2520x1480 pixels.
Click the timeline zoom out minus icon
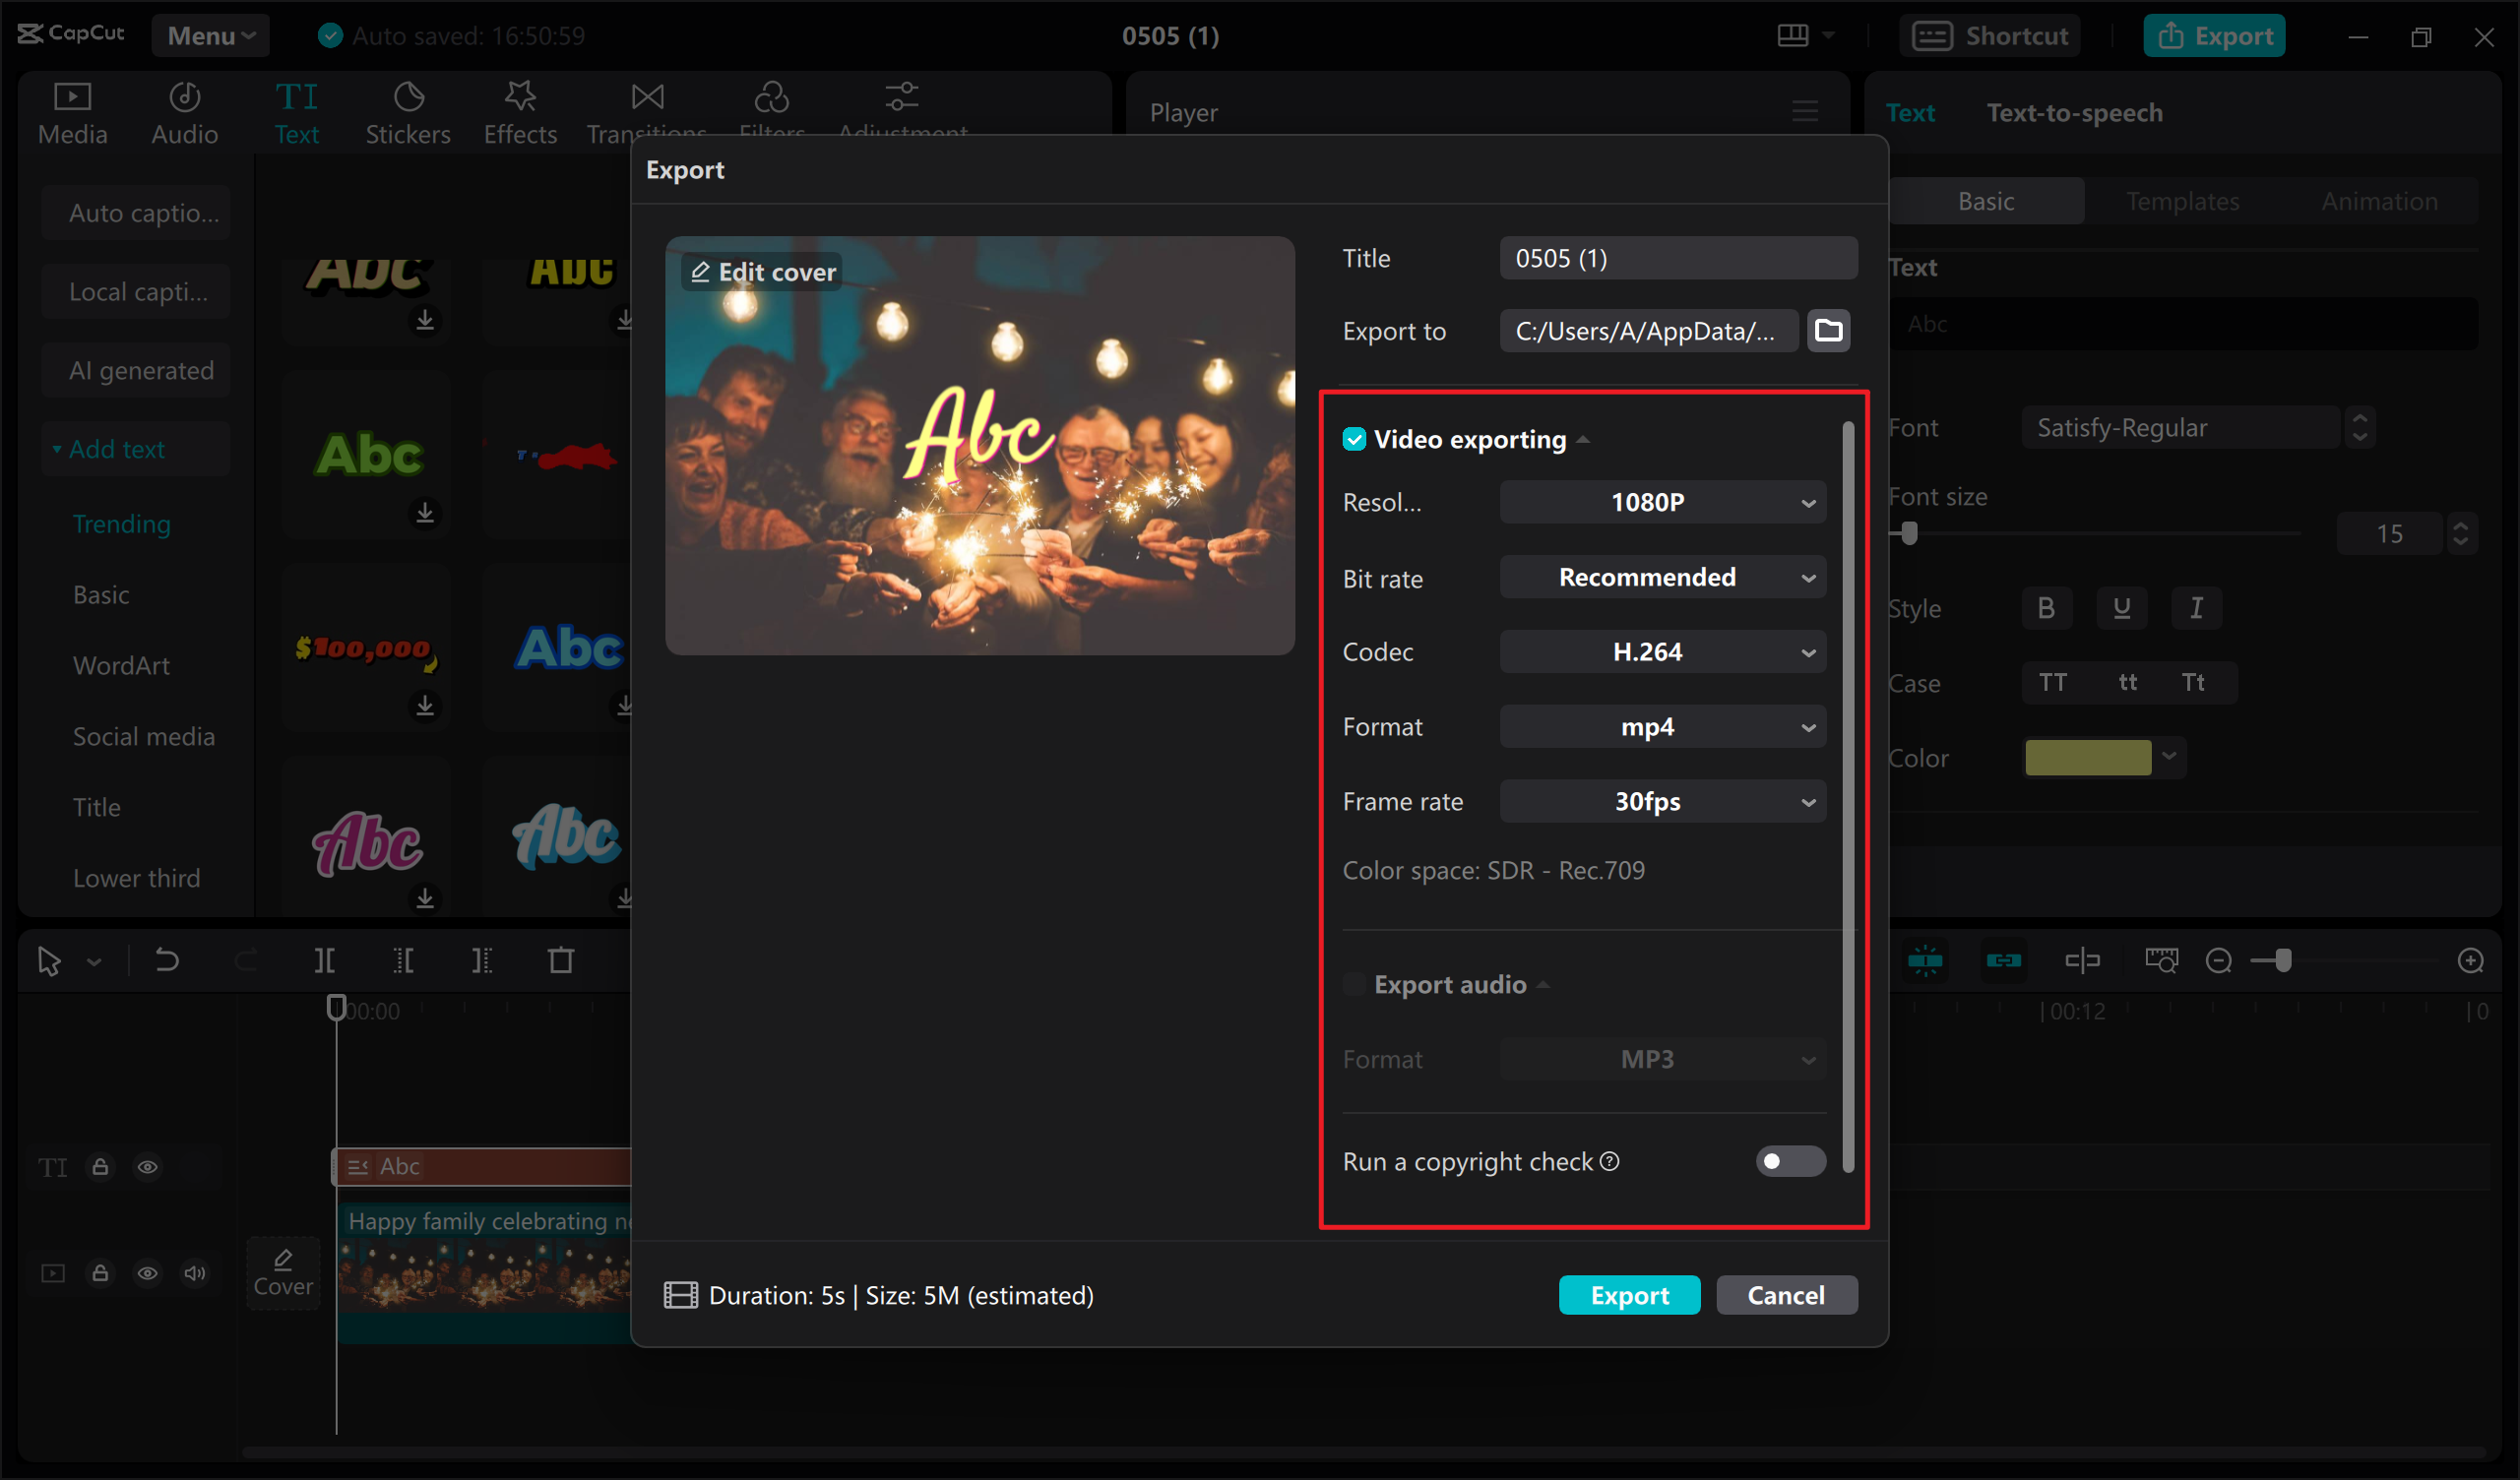(2219, 961)
